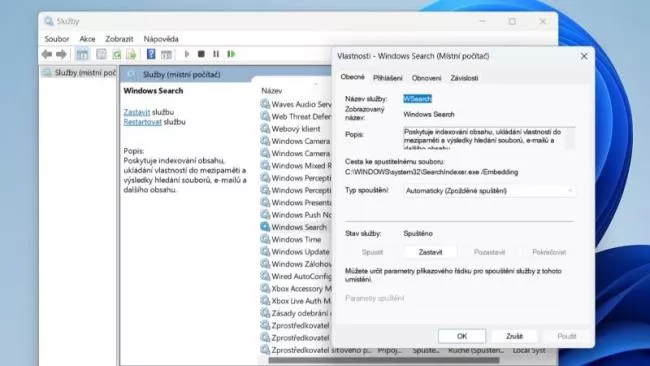Click the Waves Audio service gear icon
The width and height of the screenshot is (650, 366).
265,104
